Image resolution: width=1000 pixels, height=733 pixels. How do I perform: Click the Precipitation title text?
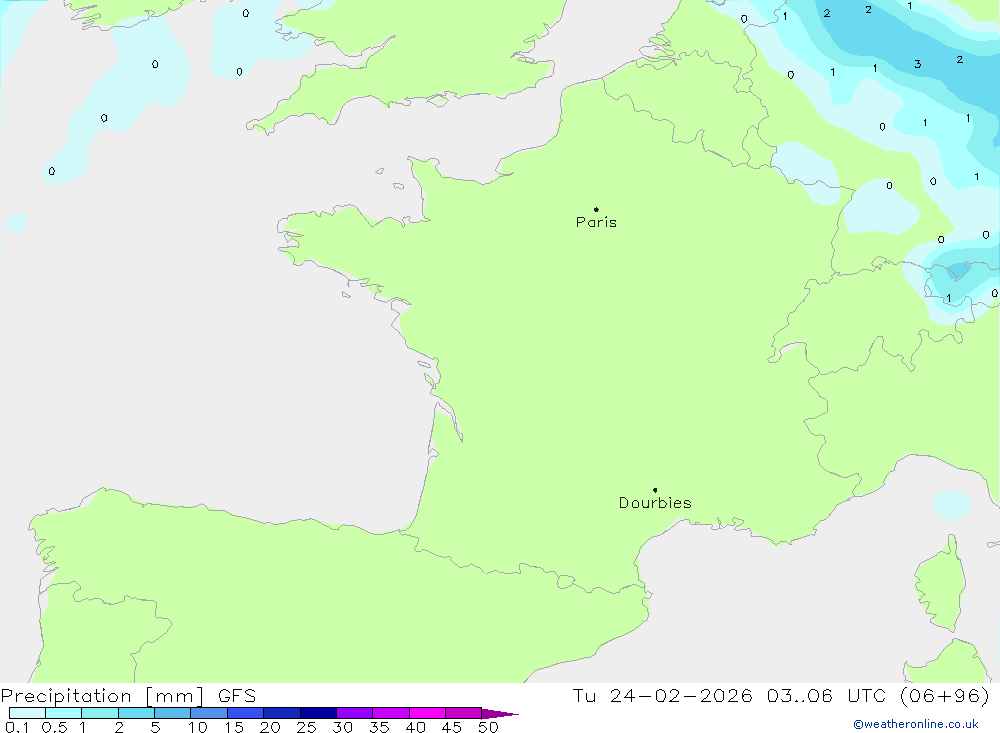pyautogui.click(x=66, y=696)
